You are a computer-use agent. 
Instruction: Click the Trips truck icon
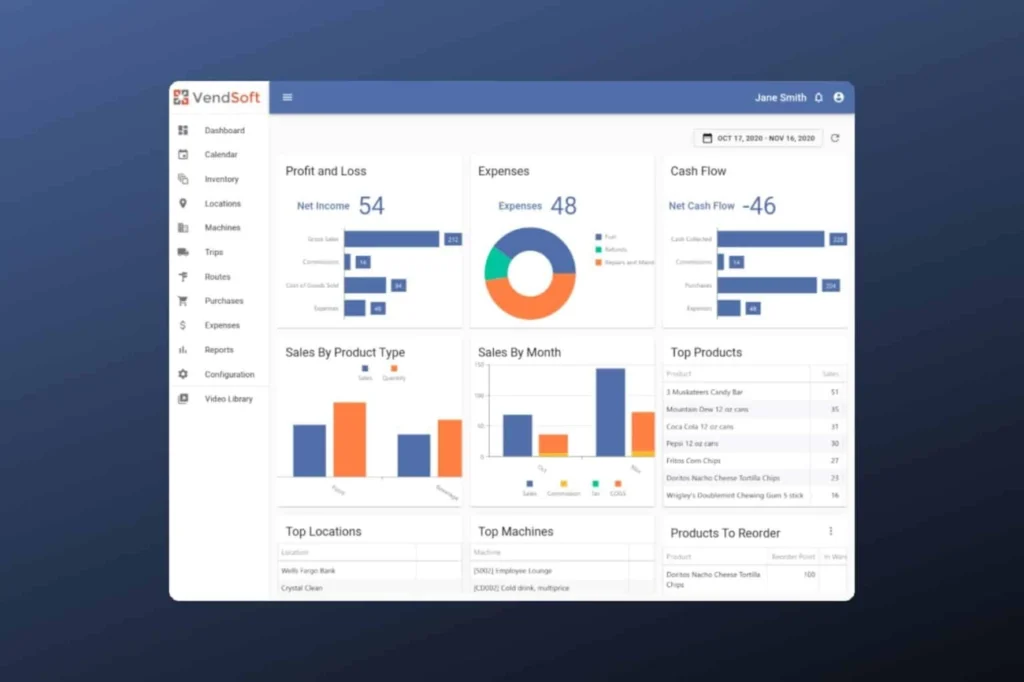(x=183, y=252)
